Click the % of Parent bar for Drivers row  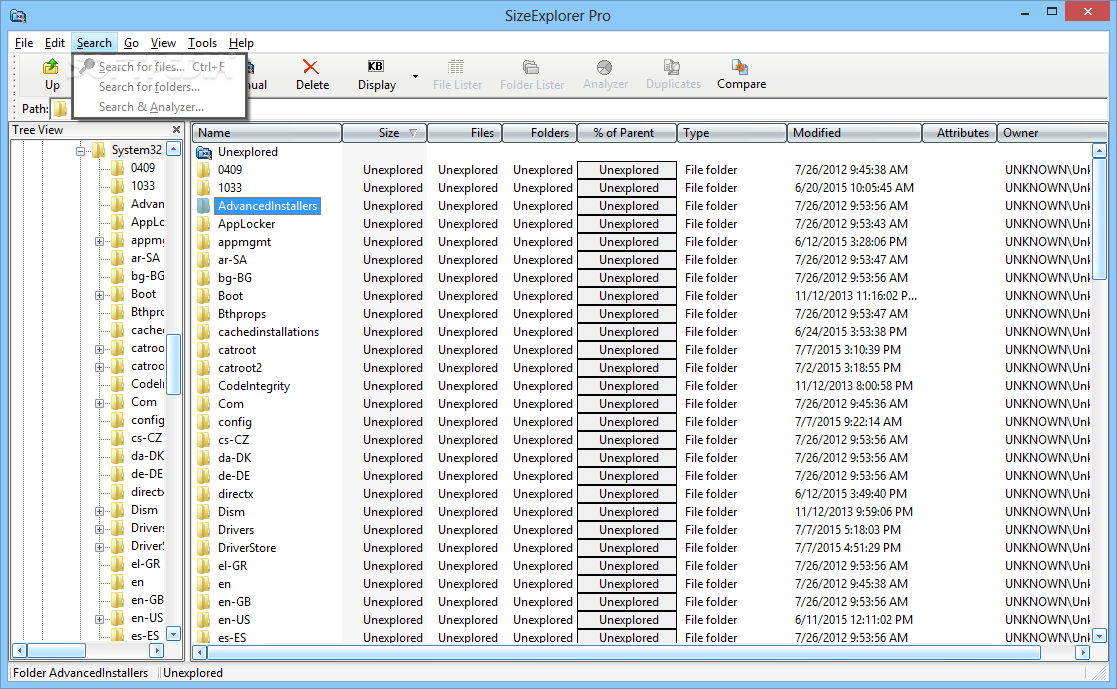[627, 529]
